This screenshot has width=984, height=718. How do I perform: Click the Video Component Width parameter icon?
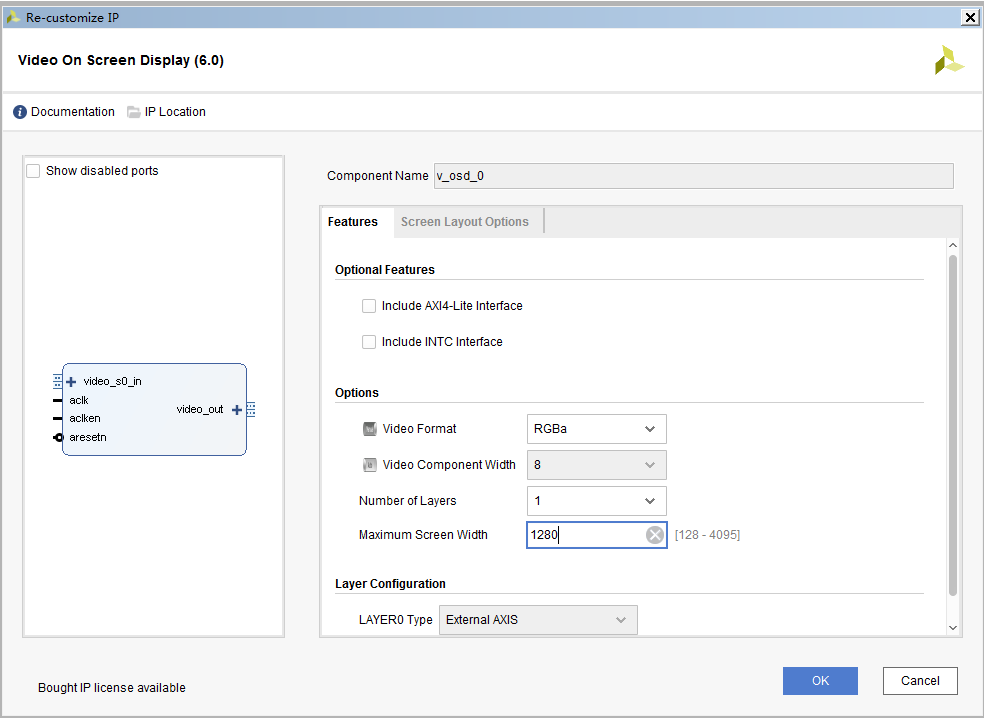click(370, 465)
